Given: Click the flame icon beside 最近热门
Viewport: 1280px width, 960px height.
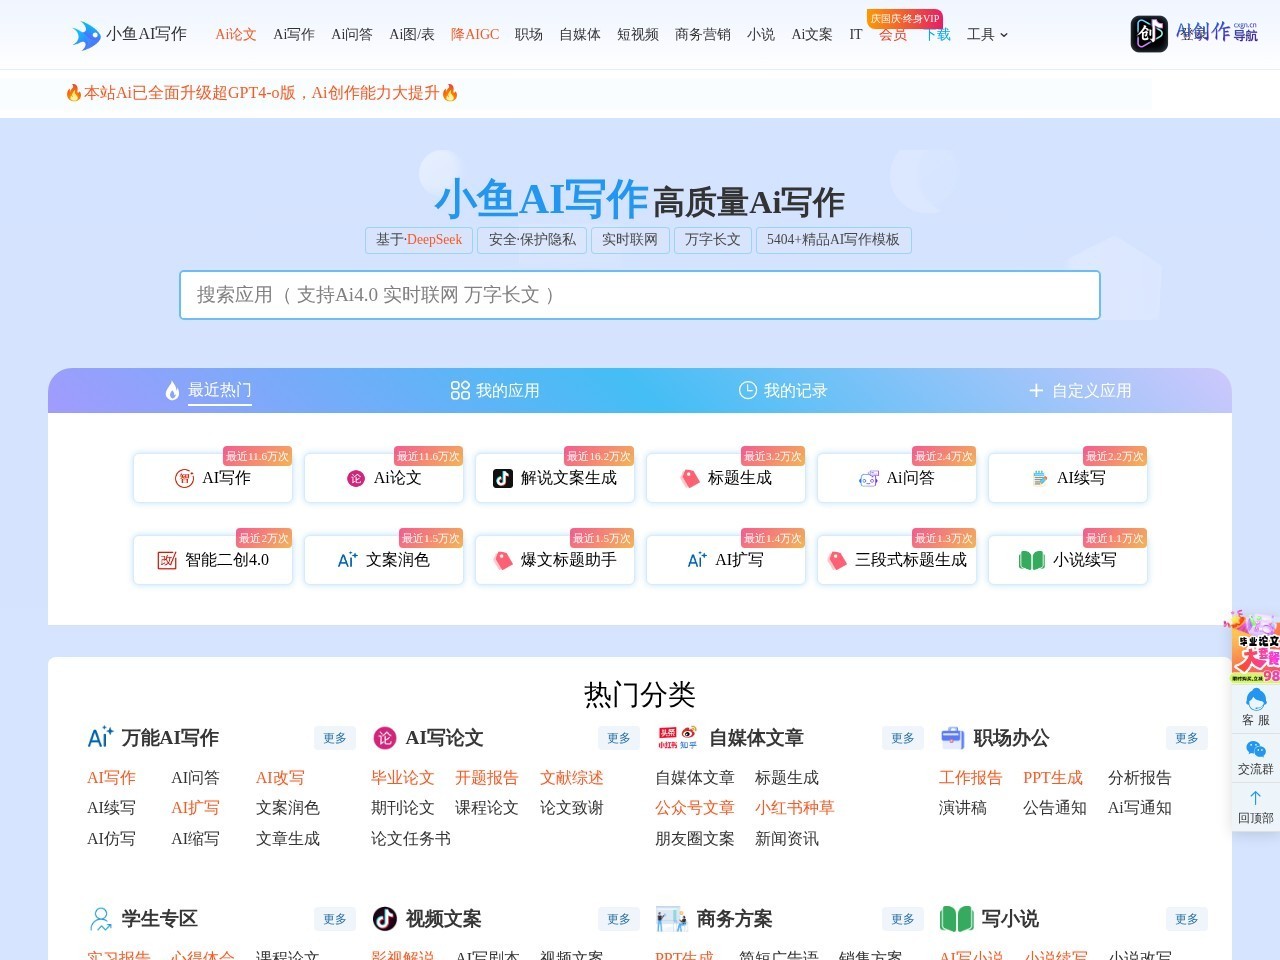Looking at the screenshot, I should pos(172,391).
